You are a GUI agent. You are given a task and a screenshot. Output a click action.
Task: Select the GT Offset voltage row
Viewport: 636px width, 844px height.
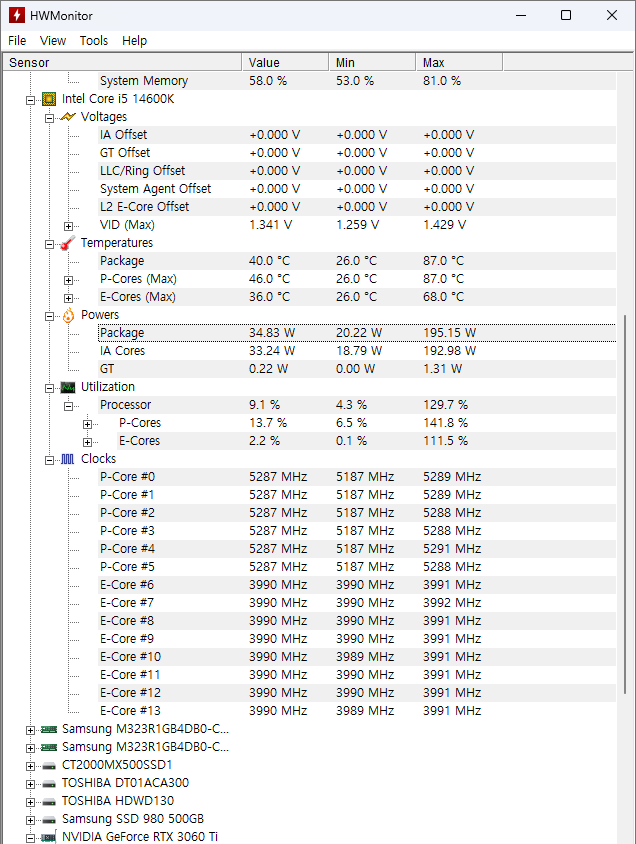coord(357,153)
